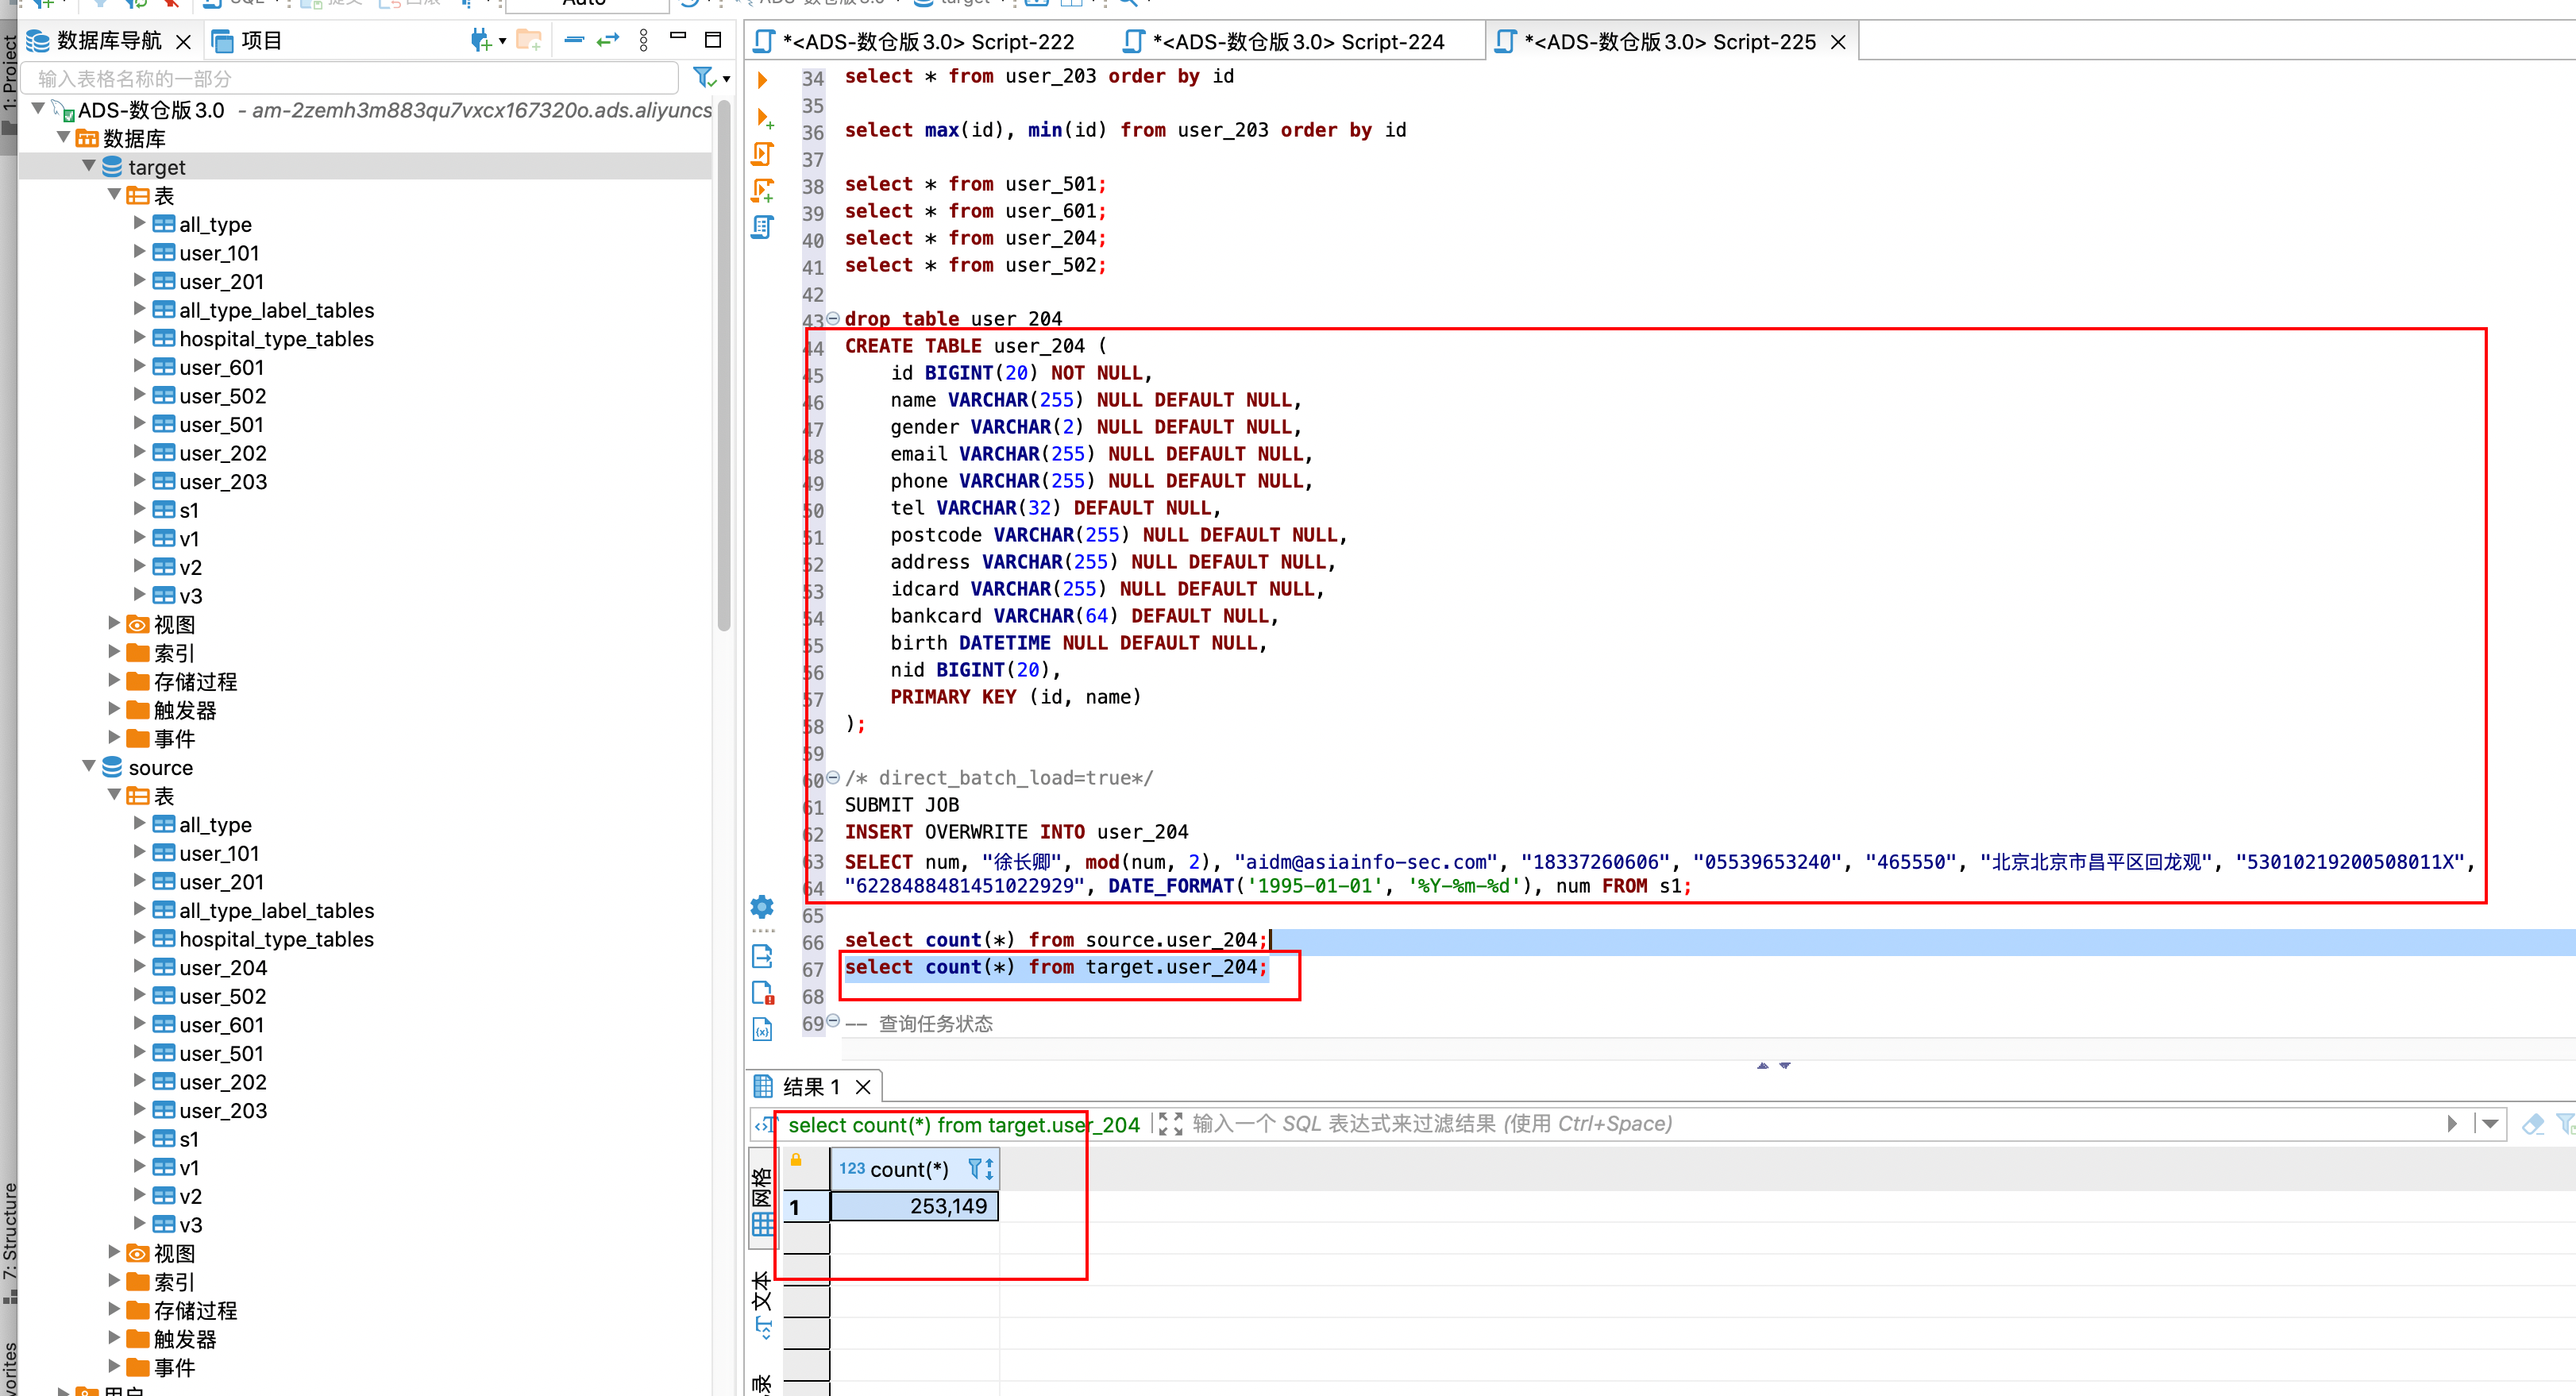Execute SQL statement in a new tab

pyautogui.click(x=764, y=118)
